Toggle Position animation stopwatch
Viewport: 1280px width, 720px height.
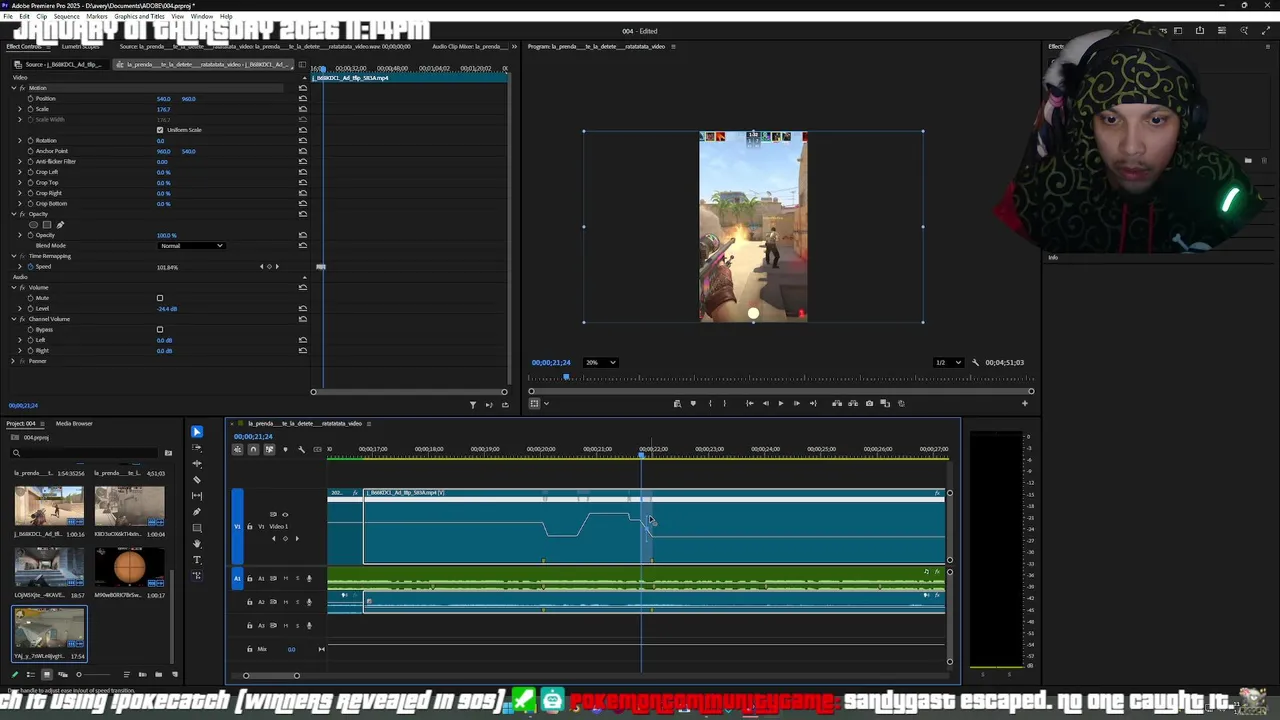pyautogui.click(x=30, y=99)
